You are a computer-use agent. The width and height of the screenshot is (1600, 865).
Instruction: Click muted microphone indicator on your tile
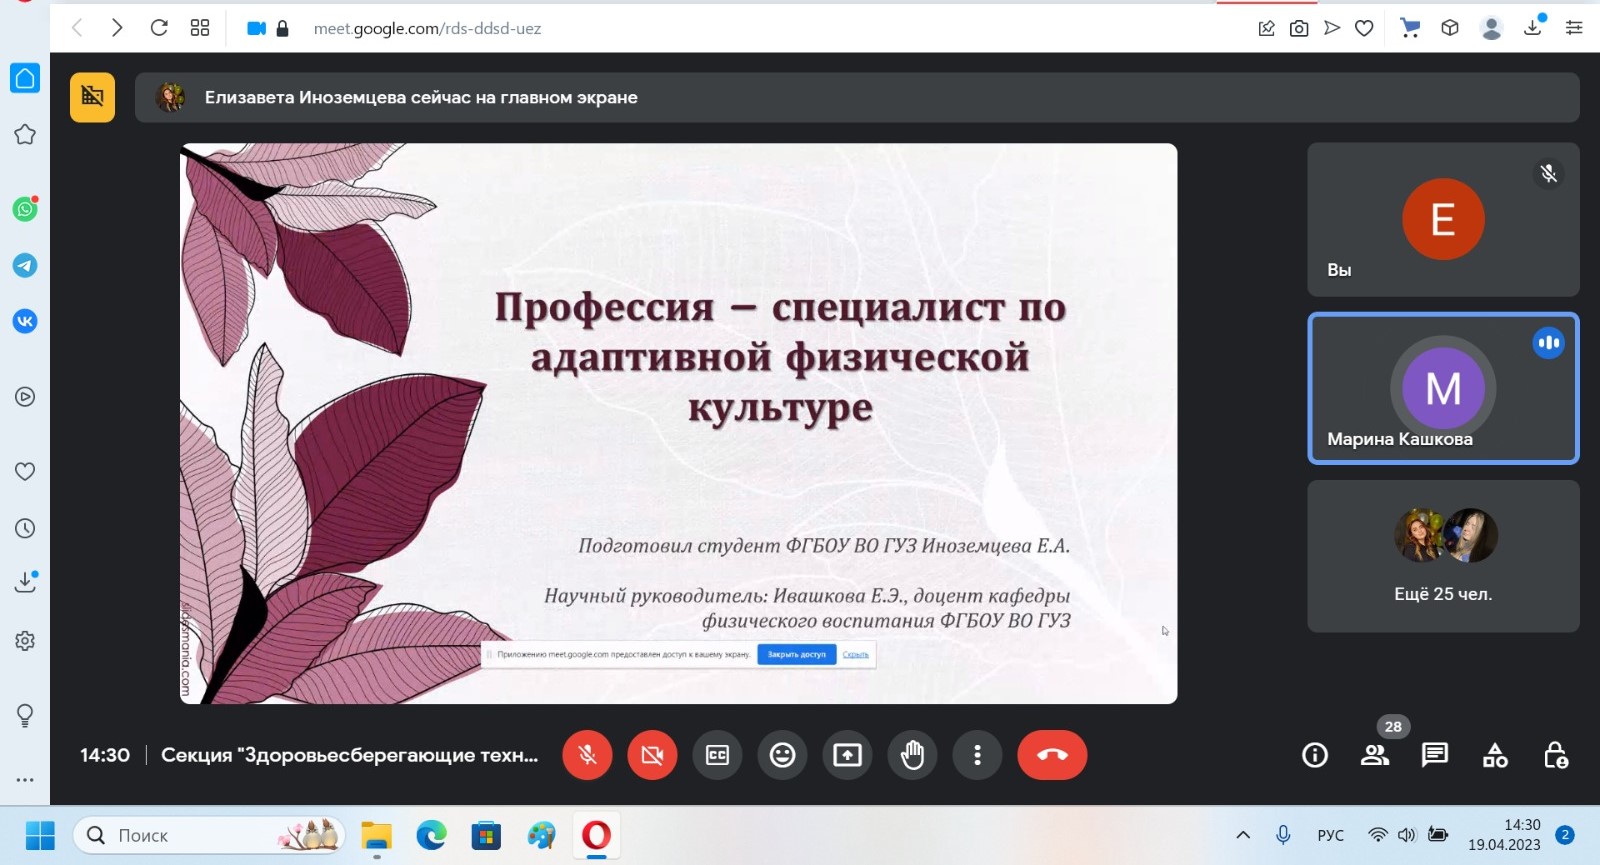1548,173
